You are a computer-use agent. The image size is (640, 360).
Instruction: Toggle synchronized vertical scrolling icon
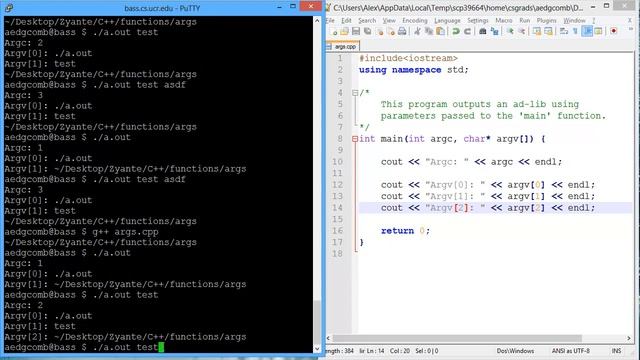(x=537, y=31)
